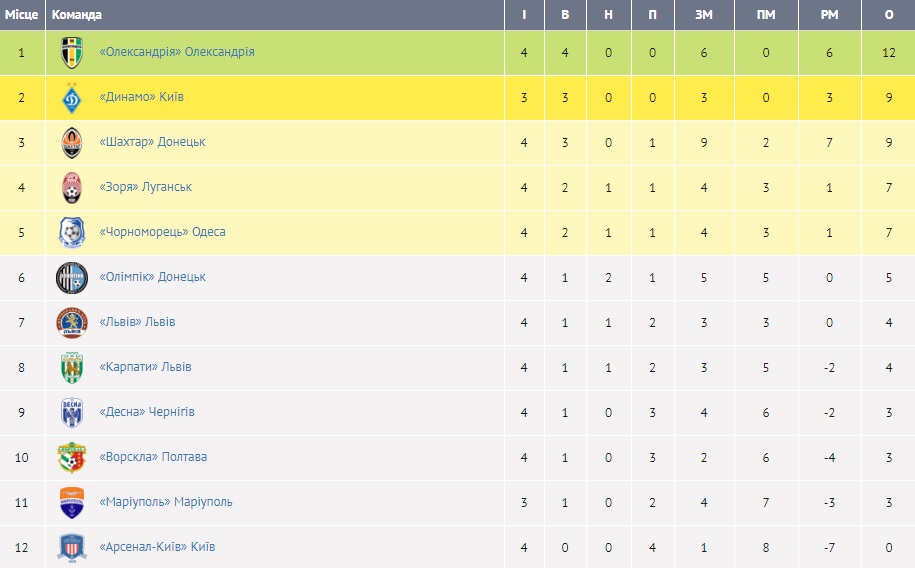This screenshot has width=915, height=568.
Task: Click the Oleksandriya club logo icon
Action: pyautogui.click(x=72, y=52)
